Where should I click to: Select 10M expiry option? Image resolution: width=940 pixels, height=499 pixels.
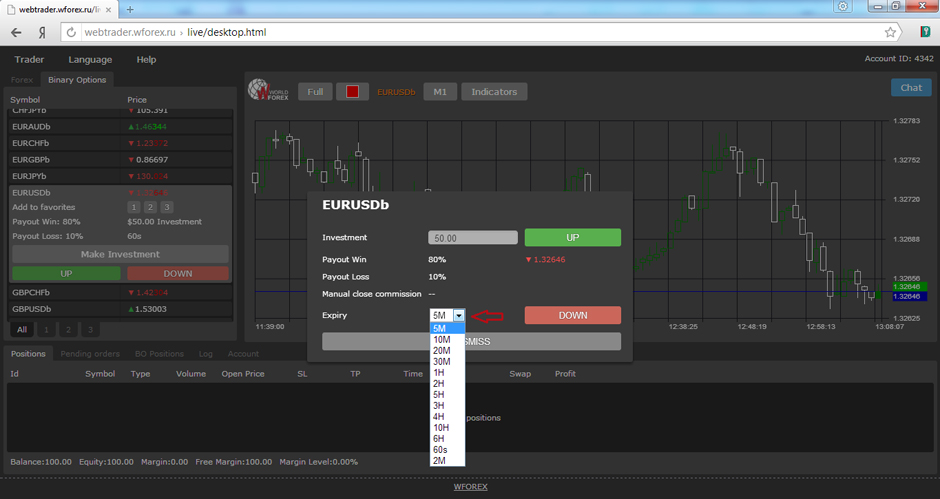click(447, 339)
